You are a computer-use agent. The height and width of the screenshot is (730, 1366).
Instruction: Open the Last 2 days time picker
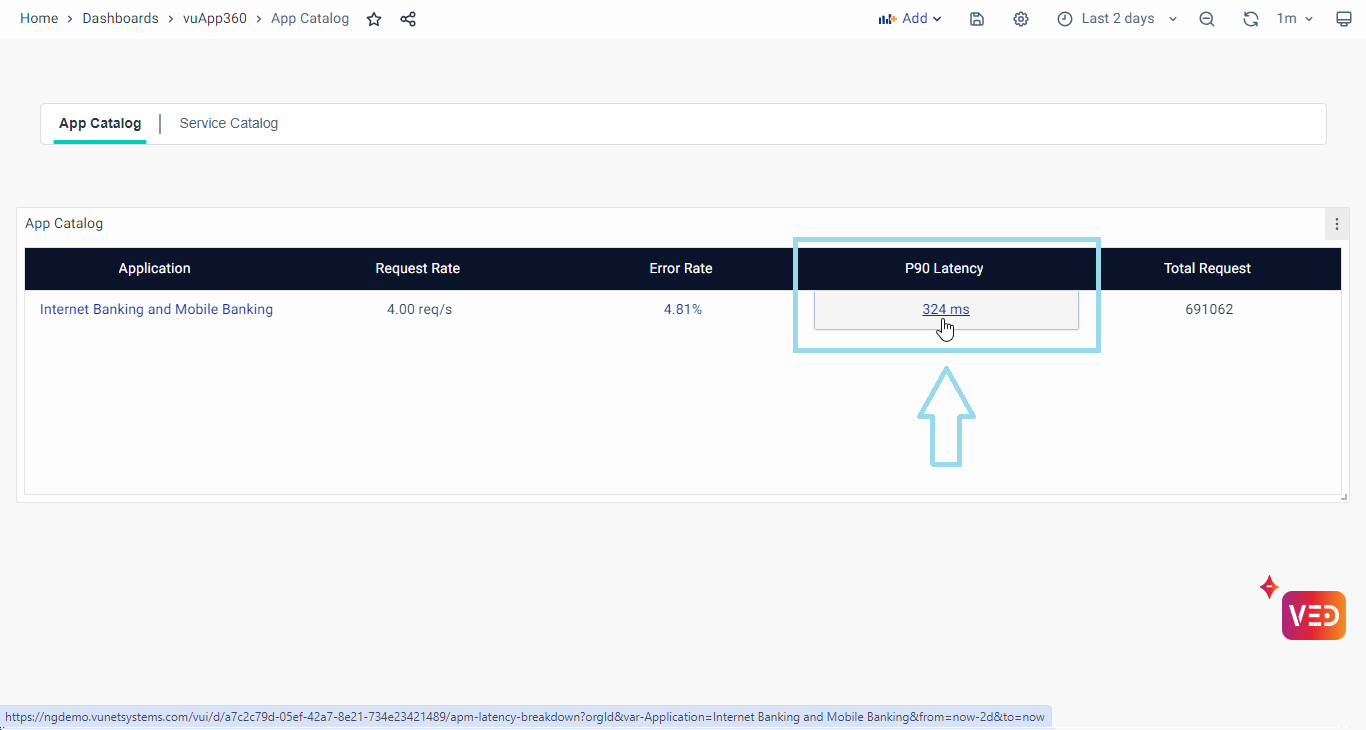1117,19
